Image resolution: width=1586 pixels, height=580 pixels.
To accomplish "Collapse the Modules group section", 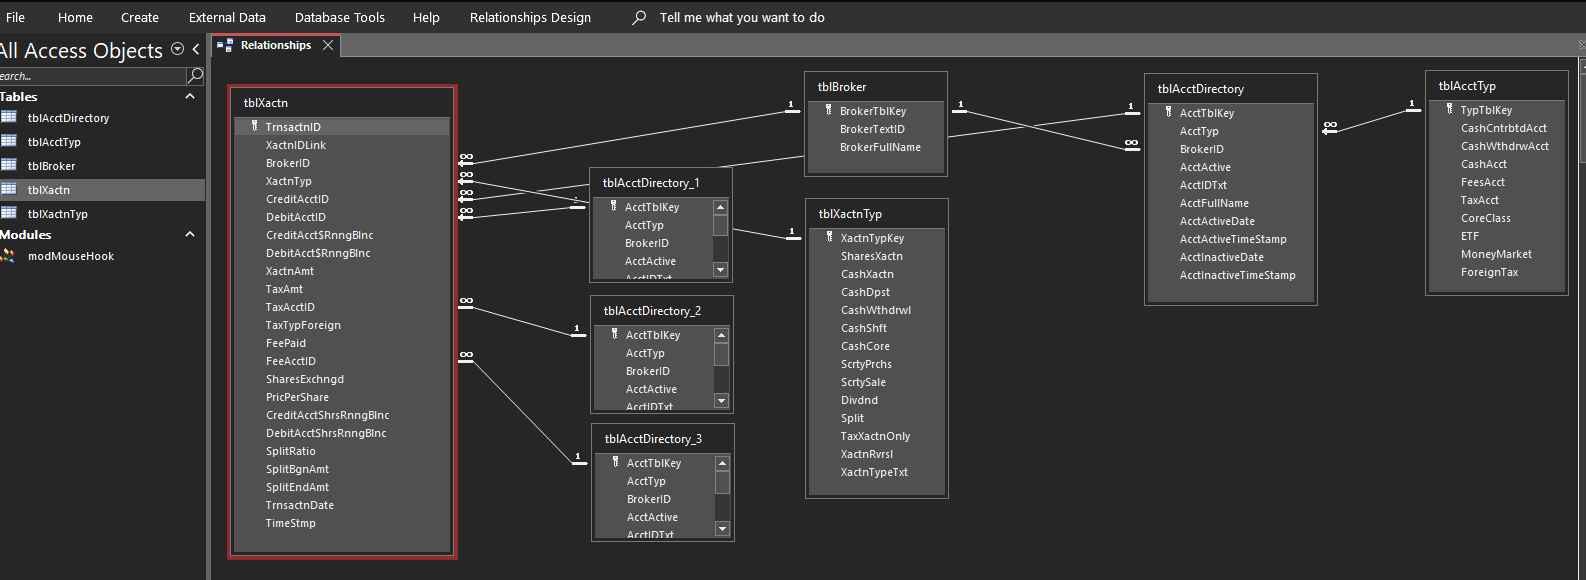I will pyautogui.click(x=190, y=234).
